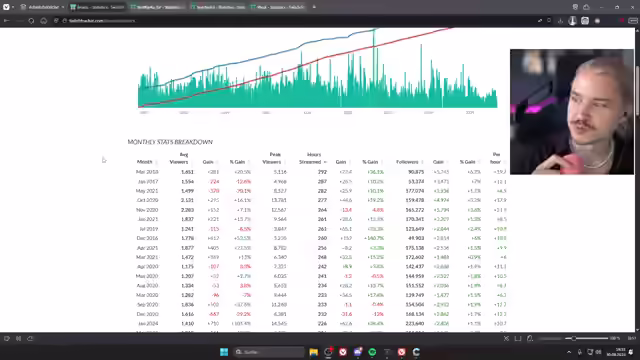The image size is (640, 360).
Task: Open the white C app icon in taskbar
Action: pyautogui.click(x=416, y=352)
